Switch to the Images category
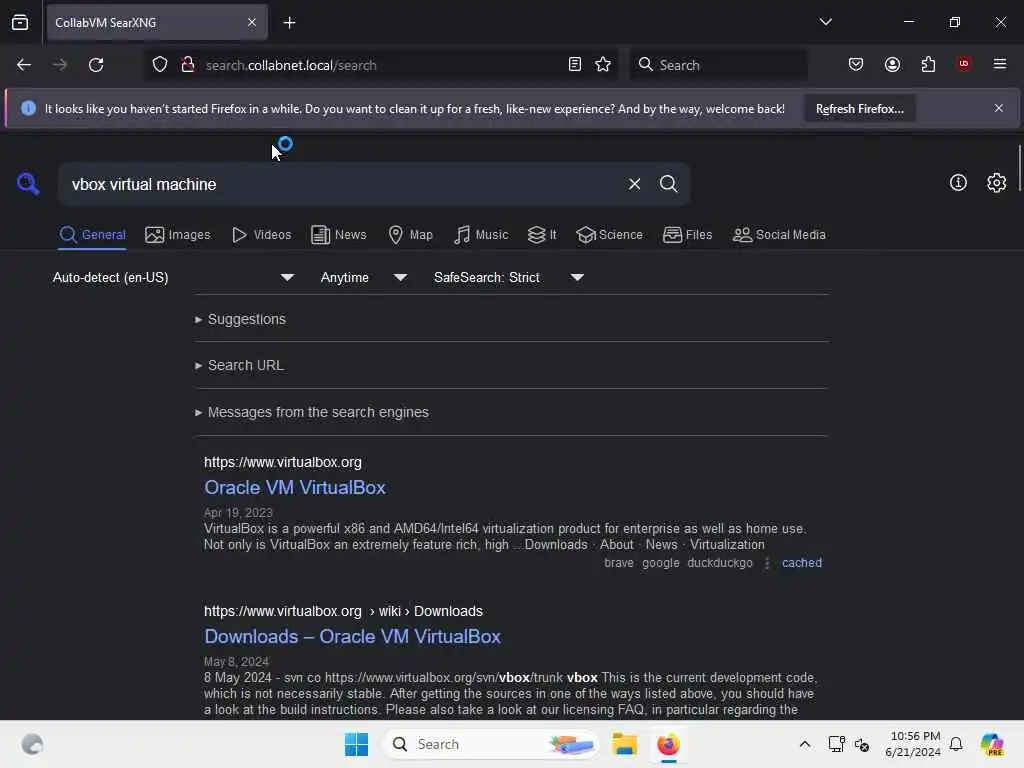The width and height of the screenshot is (1024, 768). click(178, 235)
